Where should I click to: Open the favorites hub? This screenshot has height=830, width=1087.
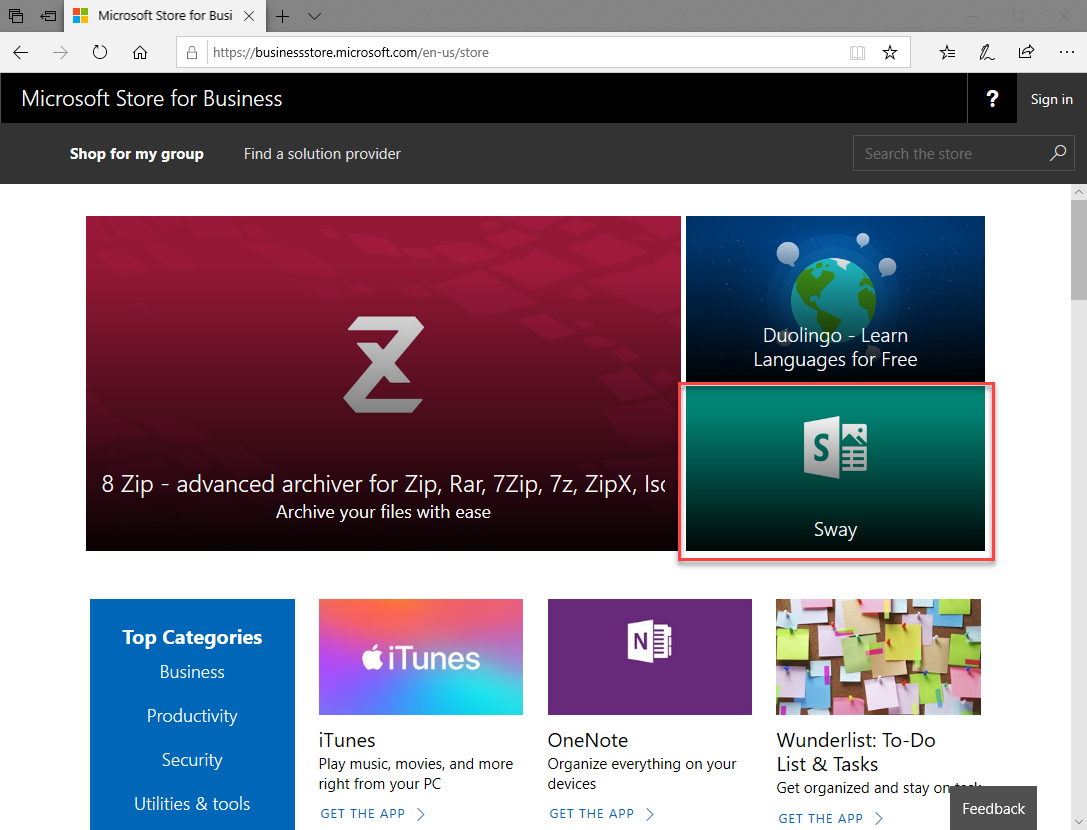(x=947, y=52)
